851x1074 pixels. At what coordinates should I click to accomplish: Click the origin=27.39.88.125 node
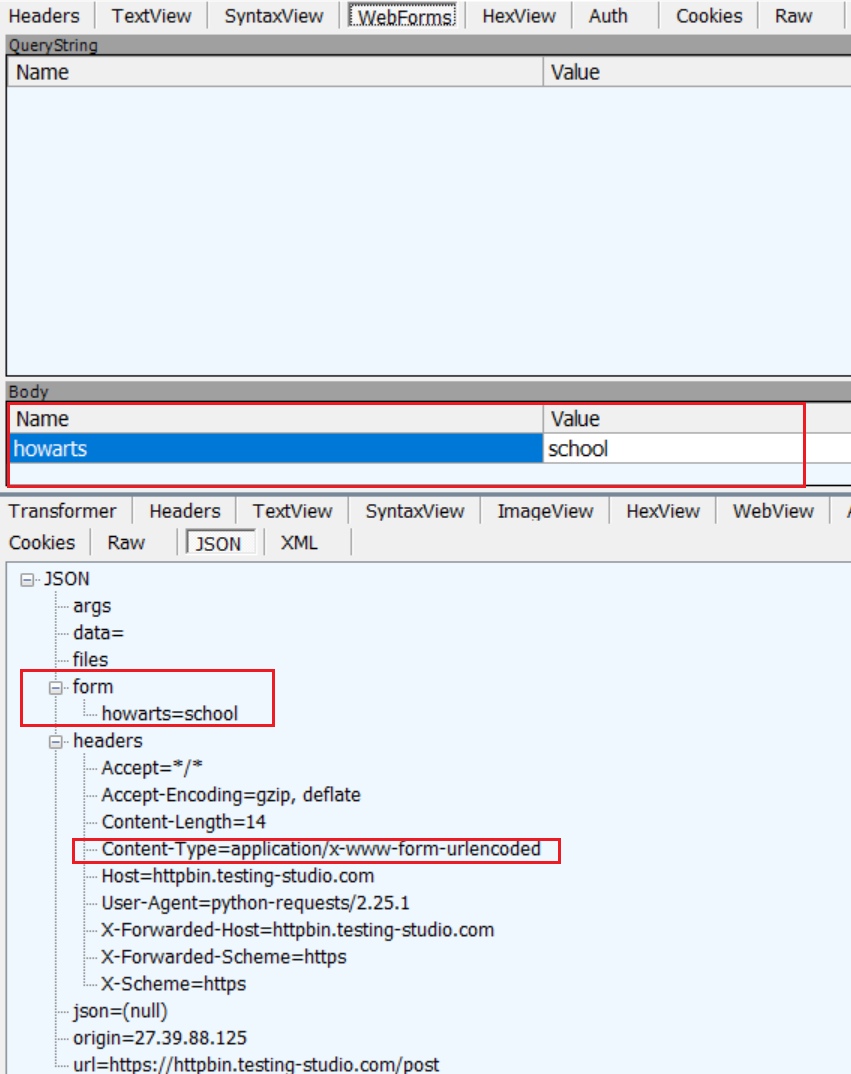point(159,1038)
